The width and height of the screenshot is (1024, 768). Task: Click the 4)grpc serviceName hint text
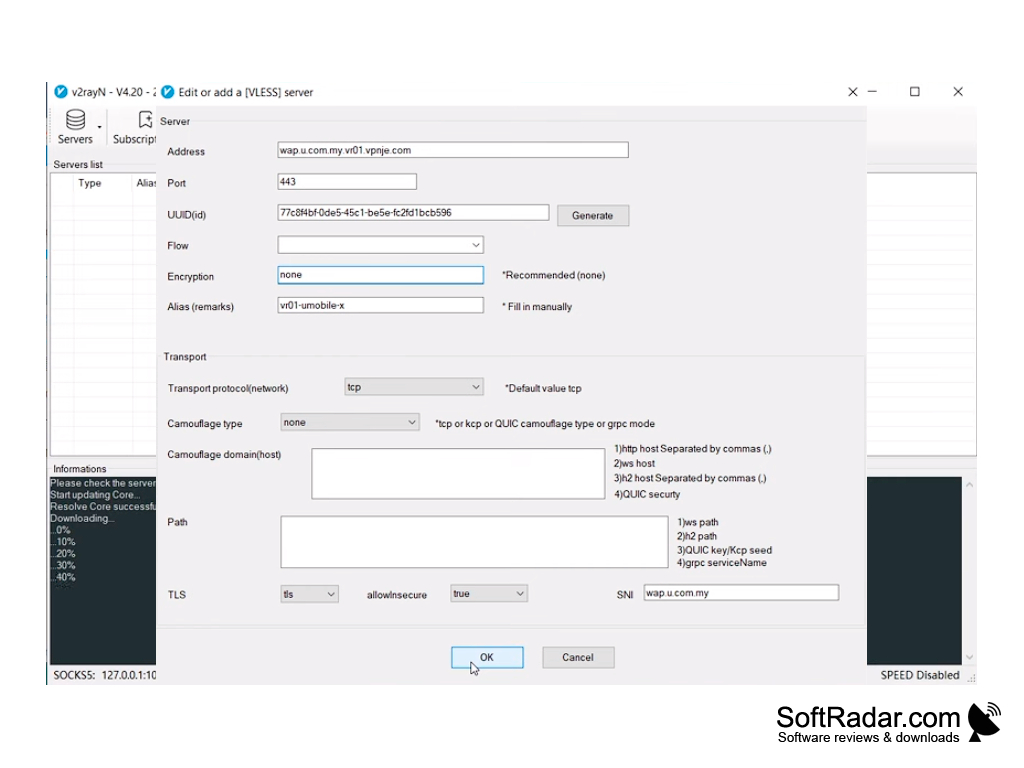point(722,562)
